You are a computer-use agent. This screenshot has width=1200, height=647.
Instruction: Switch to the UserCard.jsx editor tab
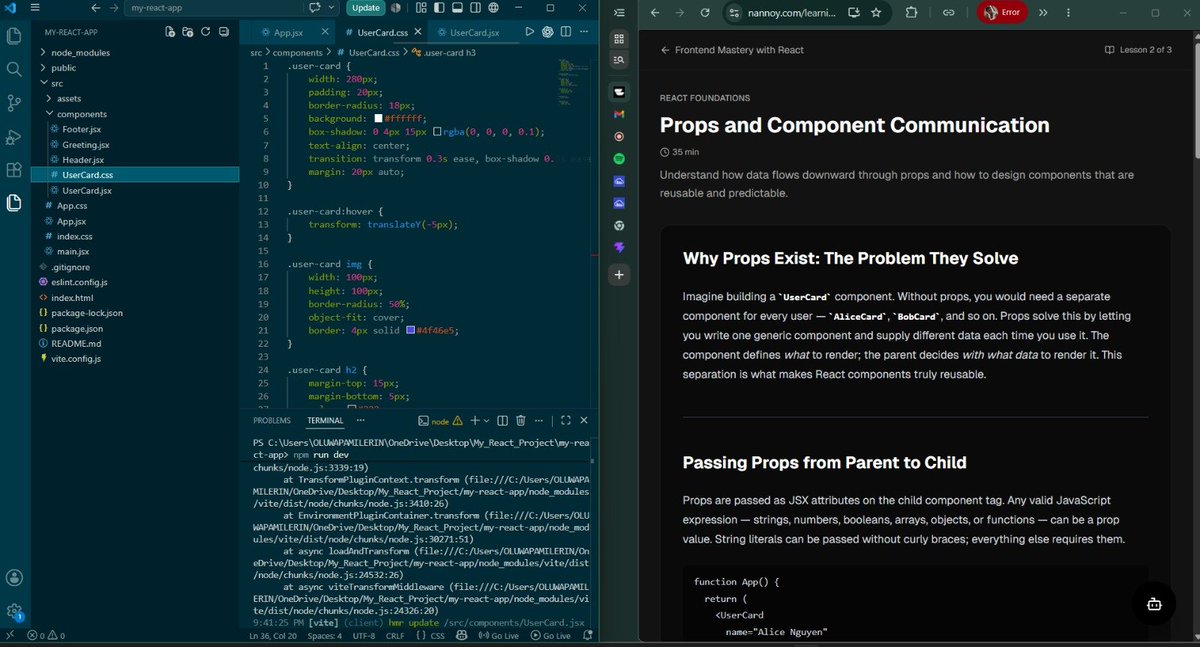click(x=473, y=32)
